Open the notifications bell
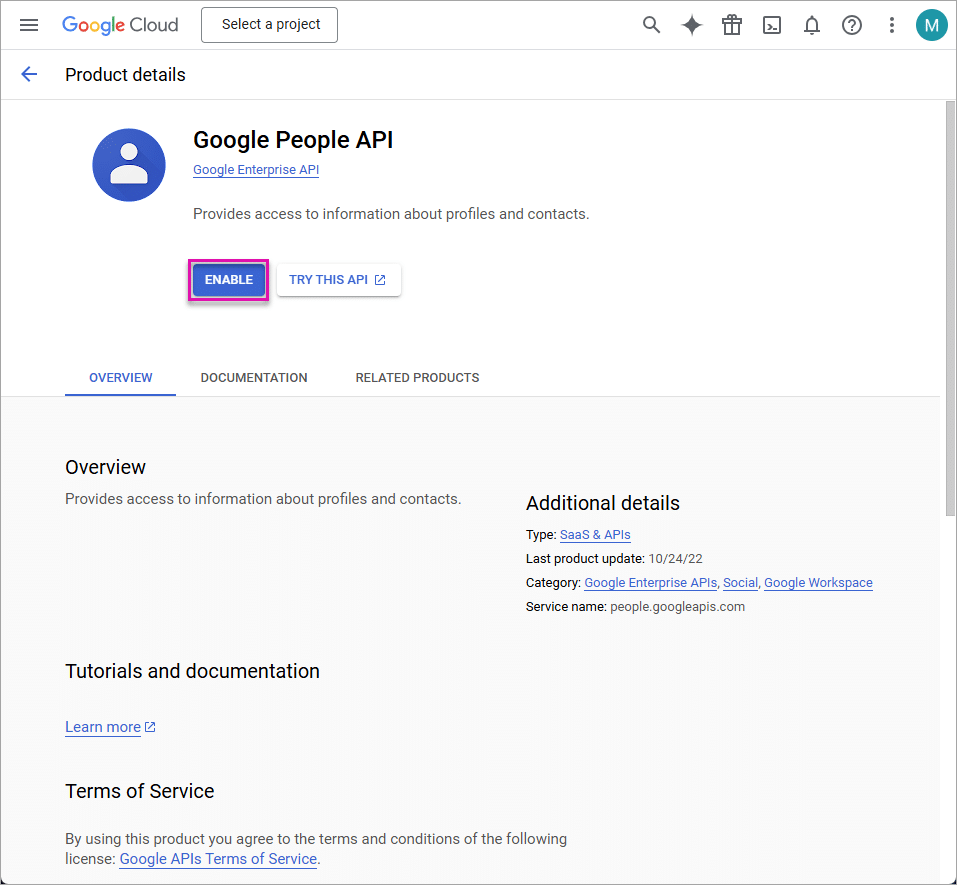 tap(812, 25)
